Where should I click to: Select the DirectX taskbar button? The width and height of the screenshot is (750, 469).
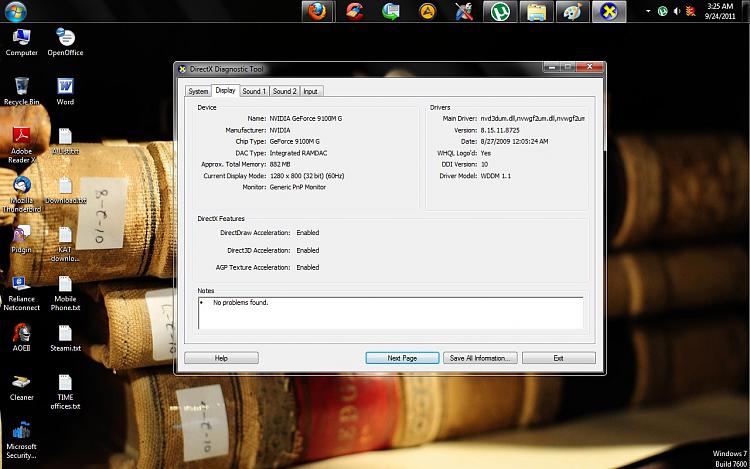tap(609, 11)
